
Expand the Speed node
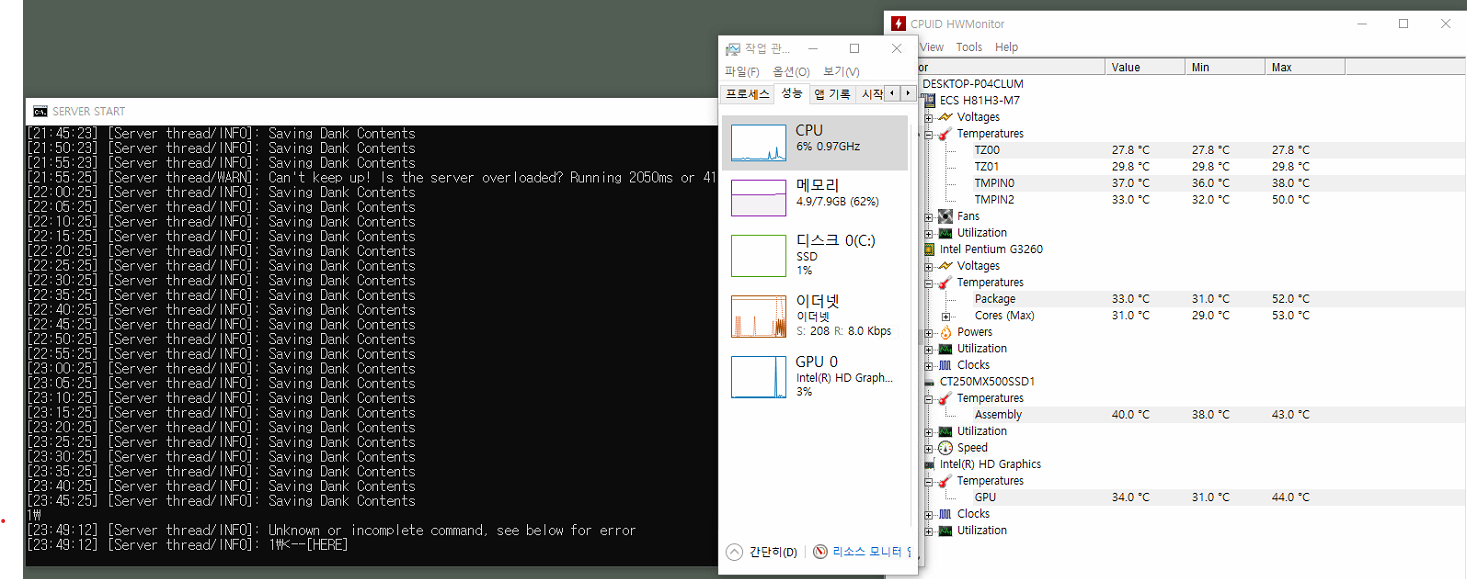click(929, 448)
